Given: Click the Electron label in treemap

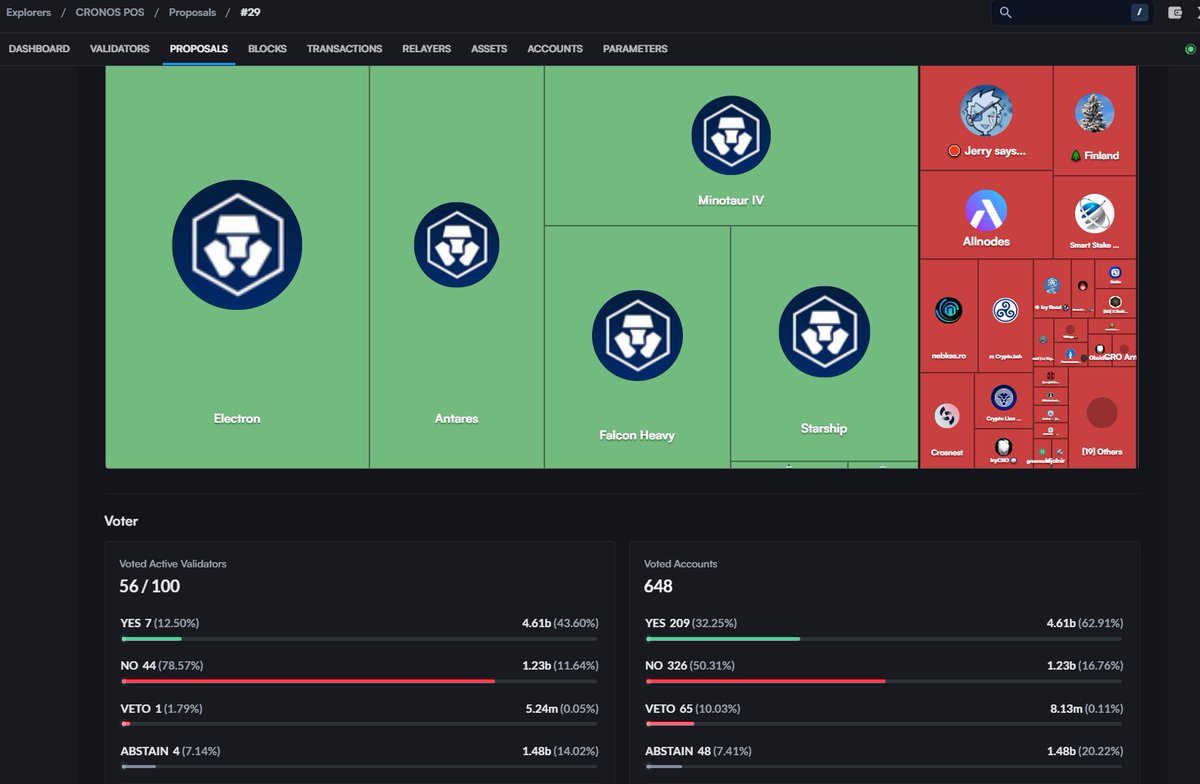Looking at the screenshot, I should (237, 418).
